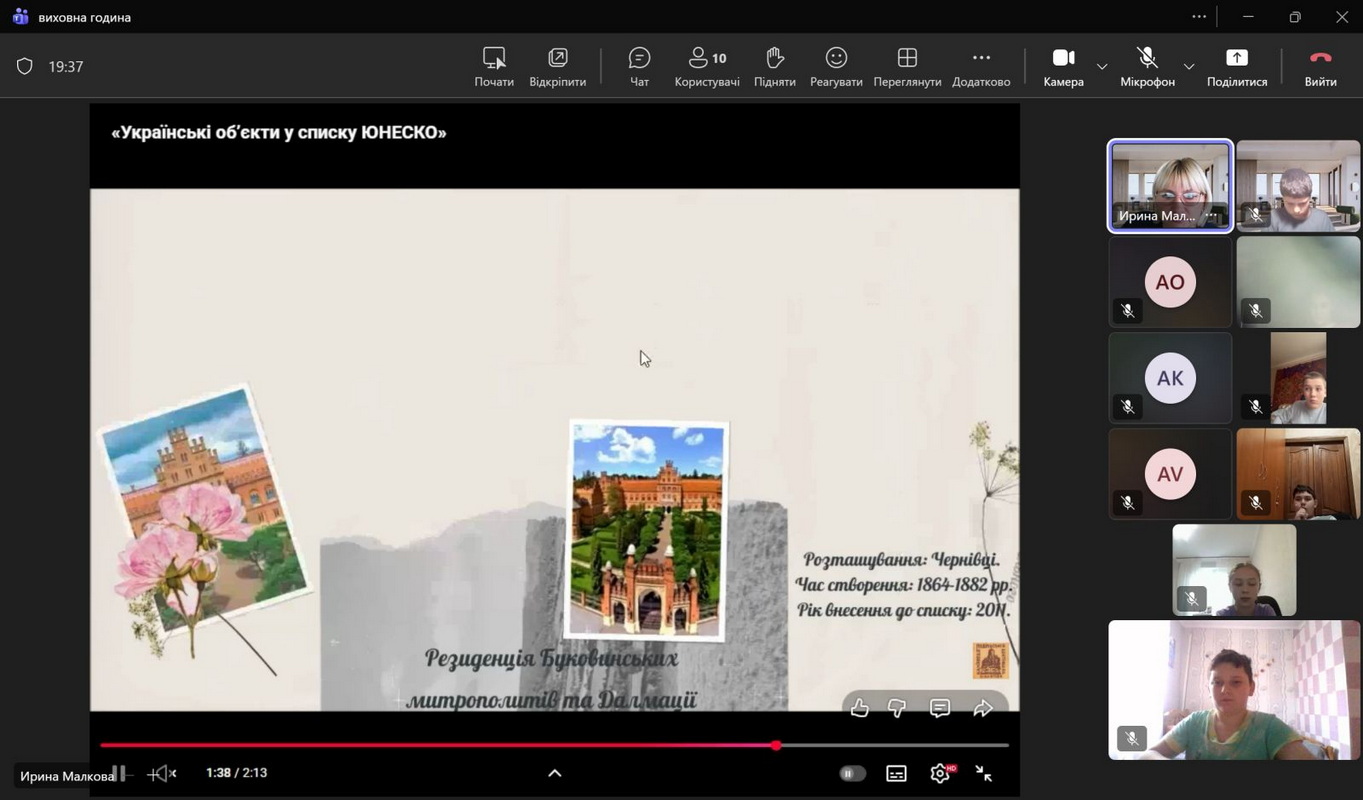Show the Користувачі participants list
Viewport: 1363px width, 800px height.
click(706, 66)
